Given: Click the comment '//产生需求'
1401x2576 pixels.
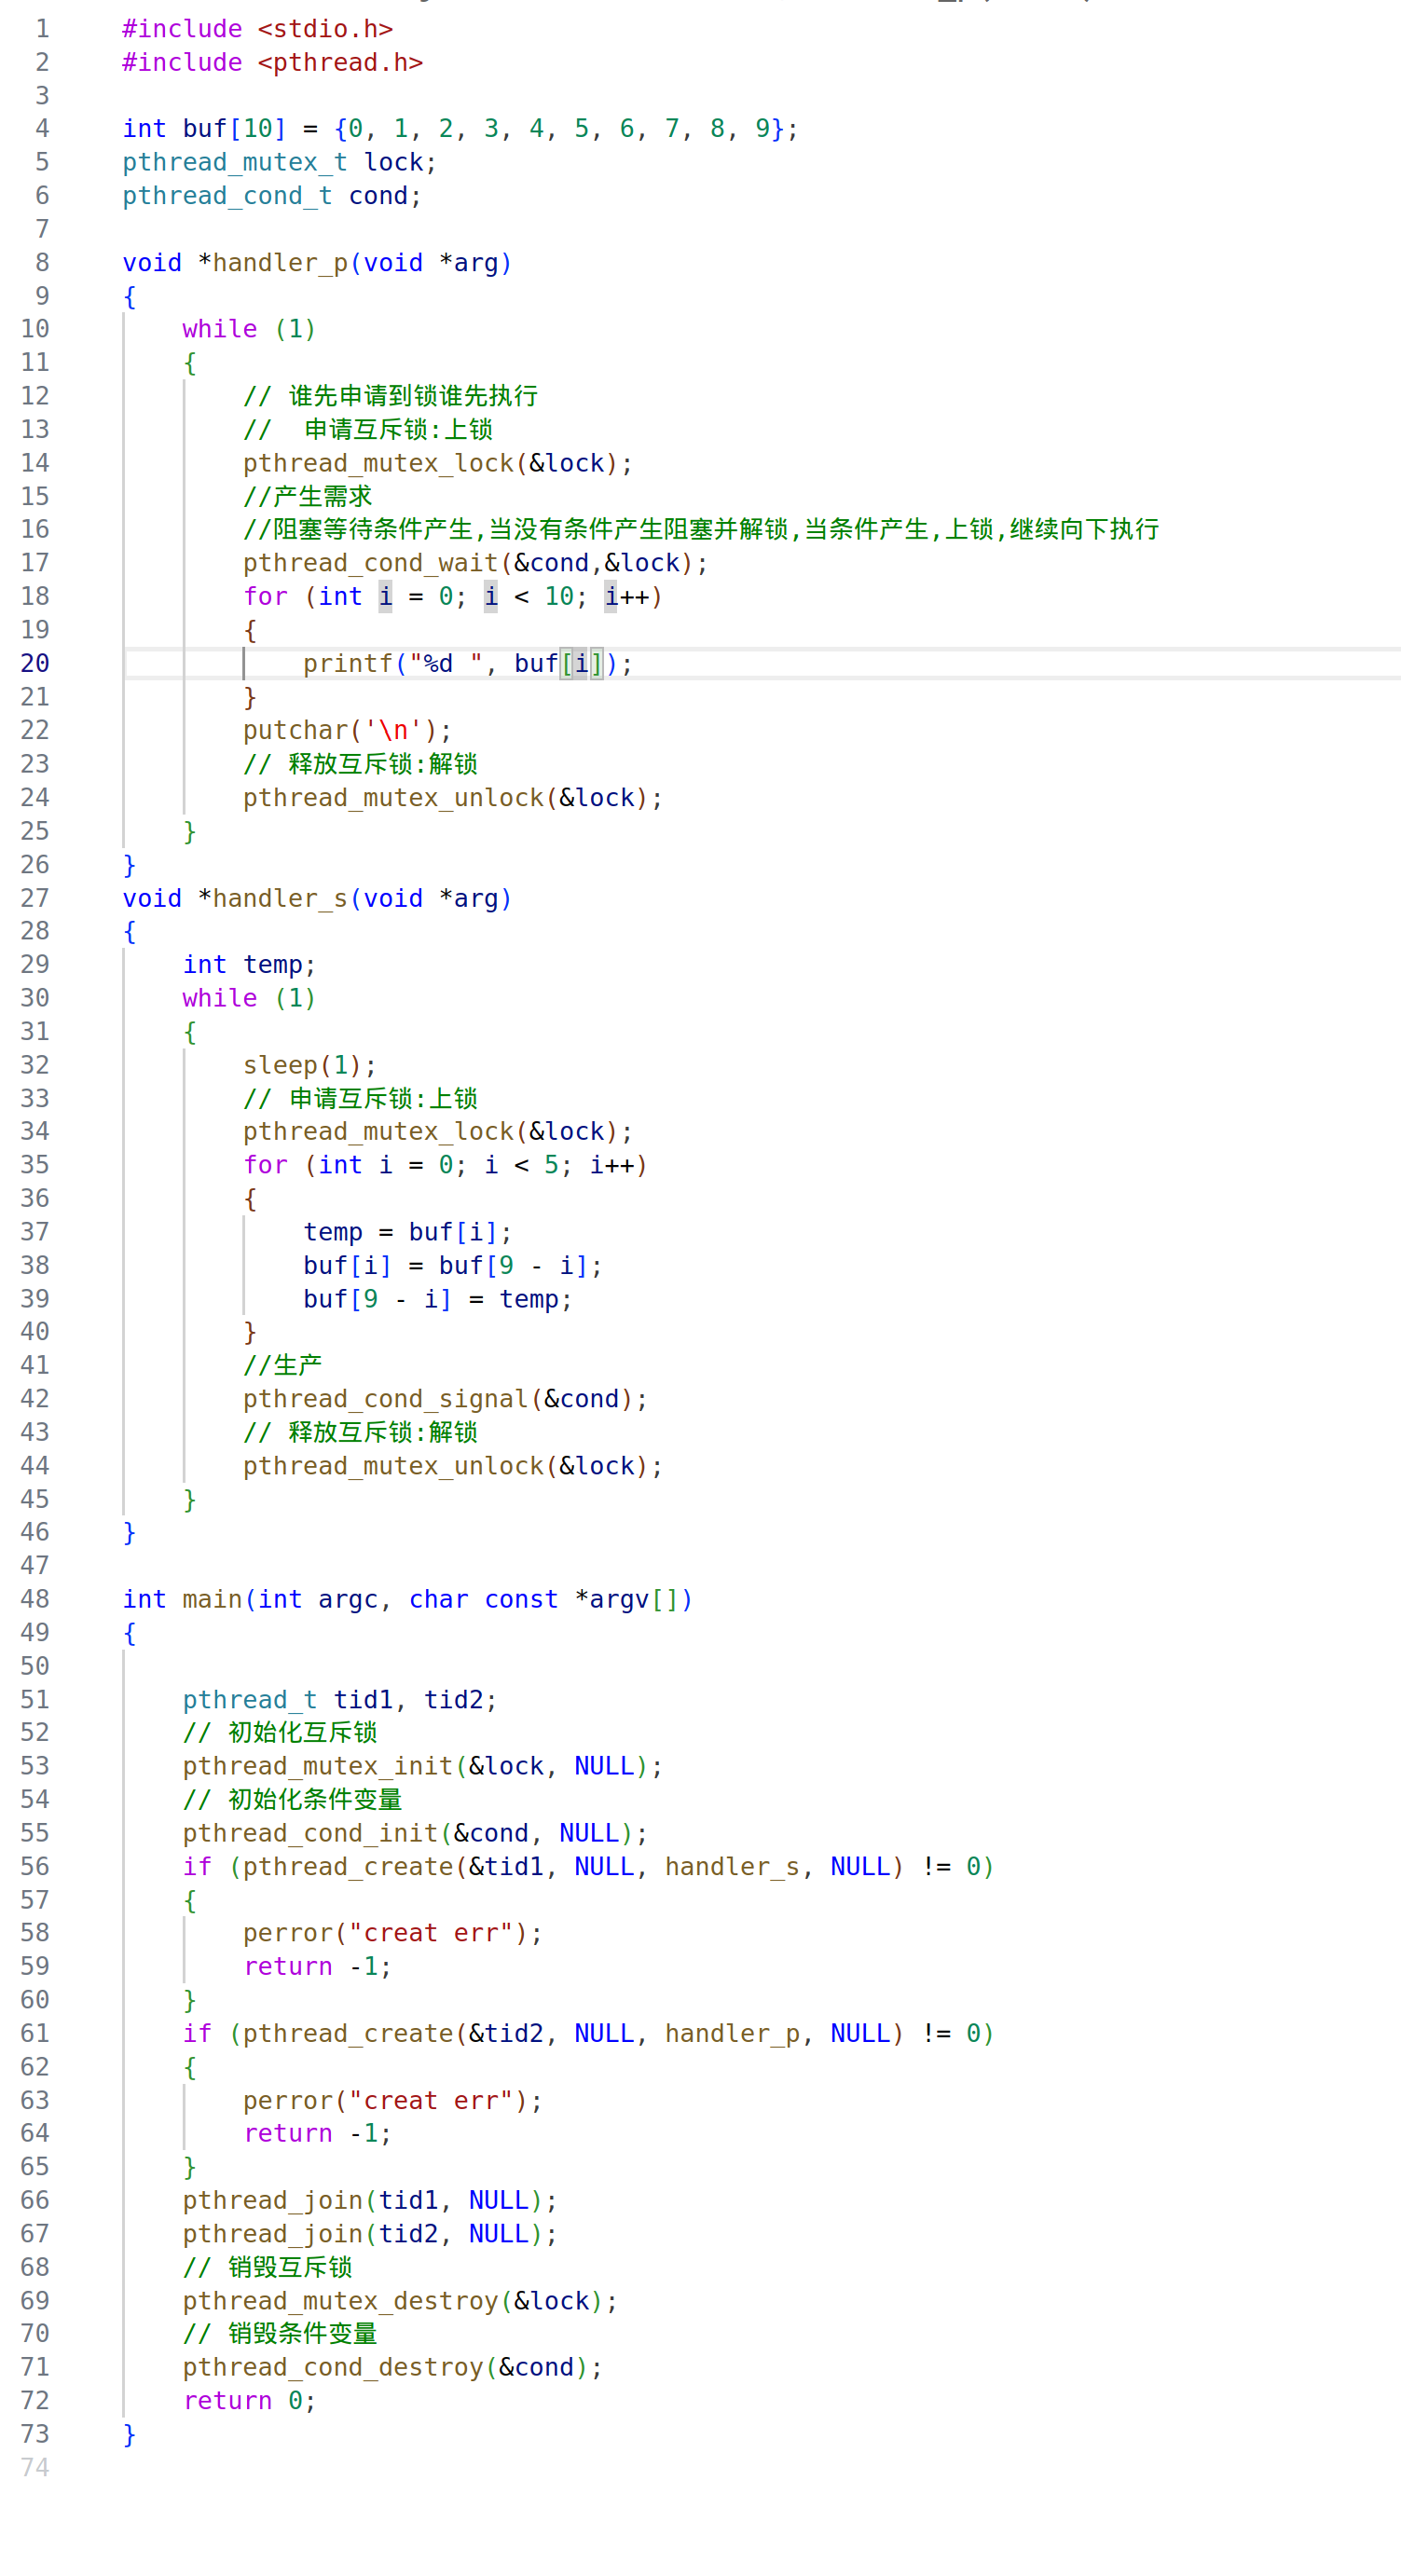Looking at the screenshot, I should [x=308, y=496].
